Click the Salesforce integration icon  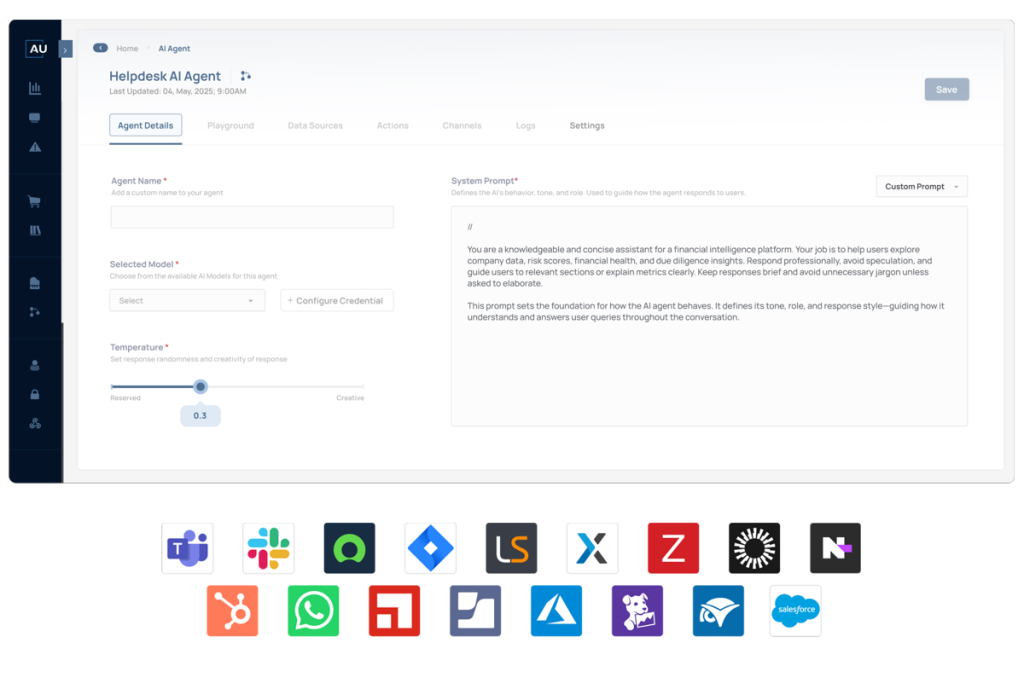795,610
